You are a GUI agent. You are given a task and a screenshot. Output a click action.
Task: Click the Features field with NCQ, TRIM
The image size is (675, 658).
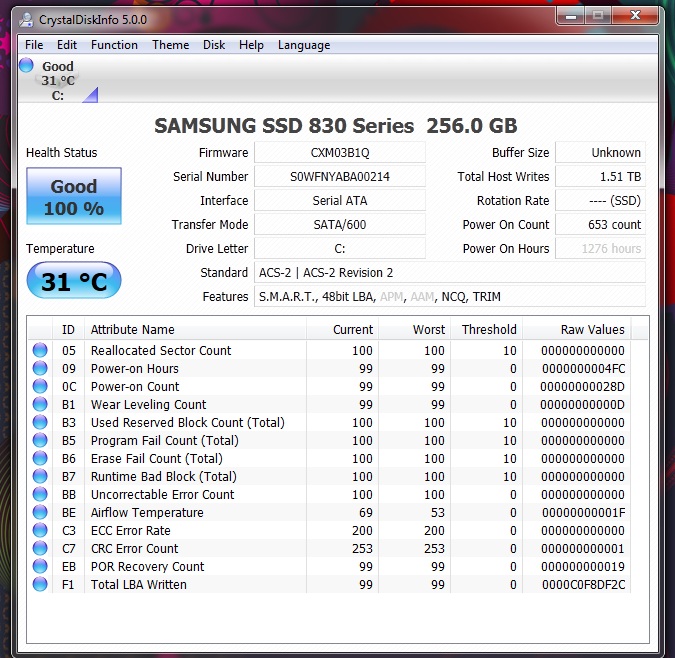[450, 297]
